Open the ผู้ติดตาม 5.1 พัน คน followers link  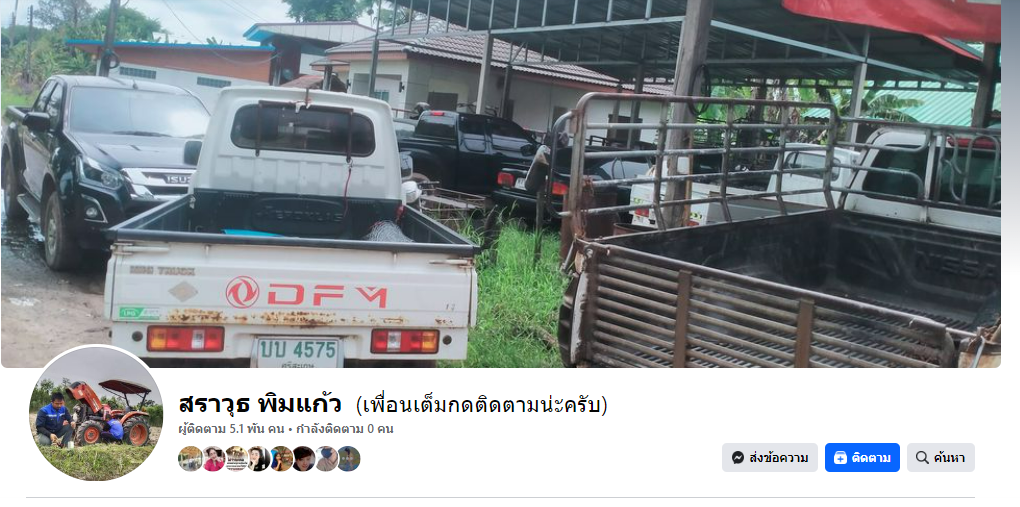pyautogui.click(x=232, y=429)
